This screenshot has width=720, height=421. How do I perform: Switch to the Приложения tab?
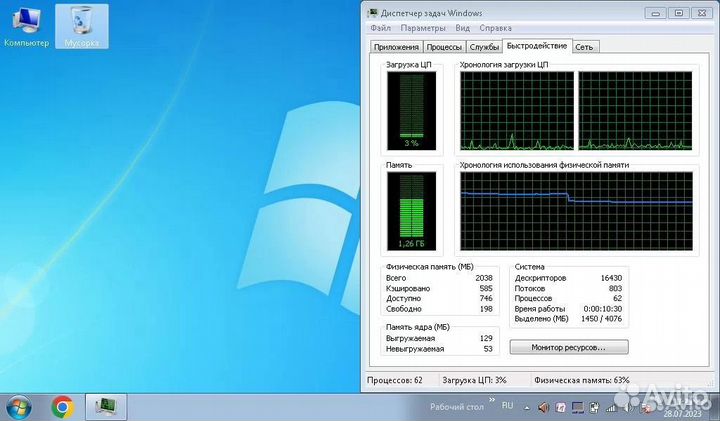(x=396, y=47)
